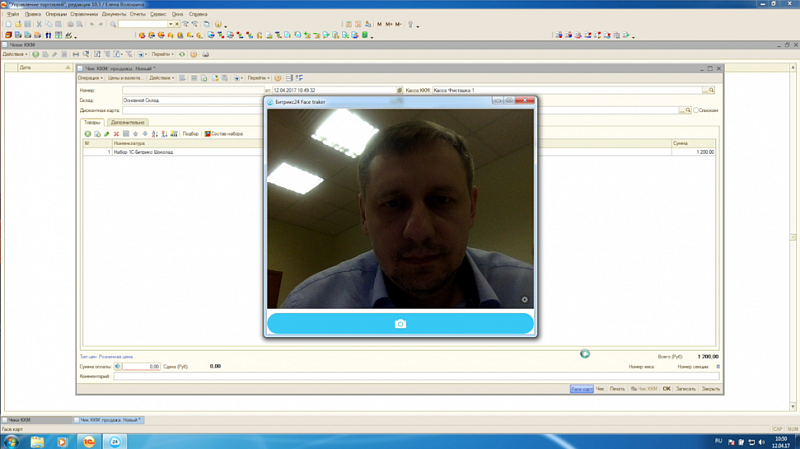Click the pencil edit row icon in Товары toolbar
This screenshot has height=449, width=800.
107,134
